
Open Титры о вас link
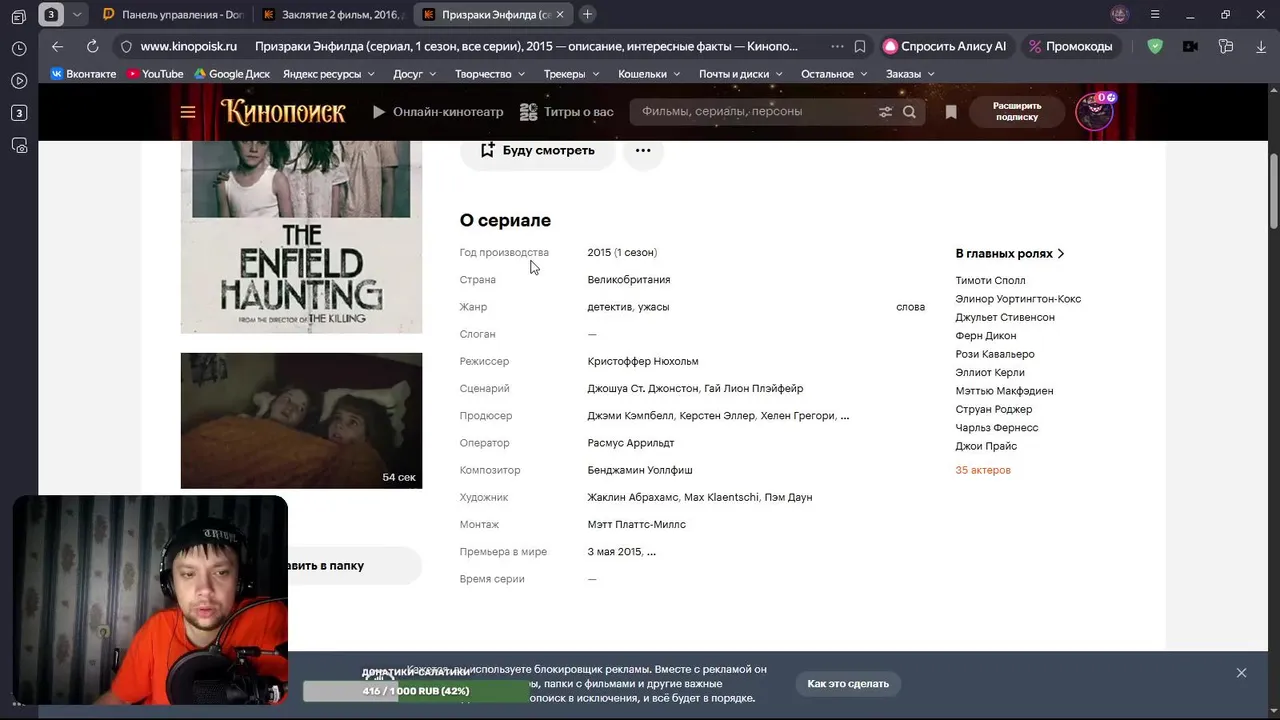coord(567,112)
